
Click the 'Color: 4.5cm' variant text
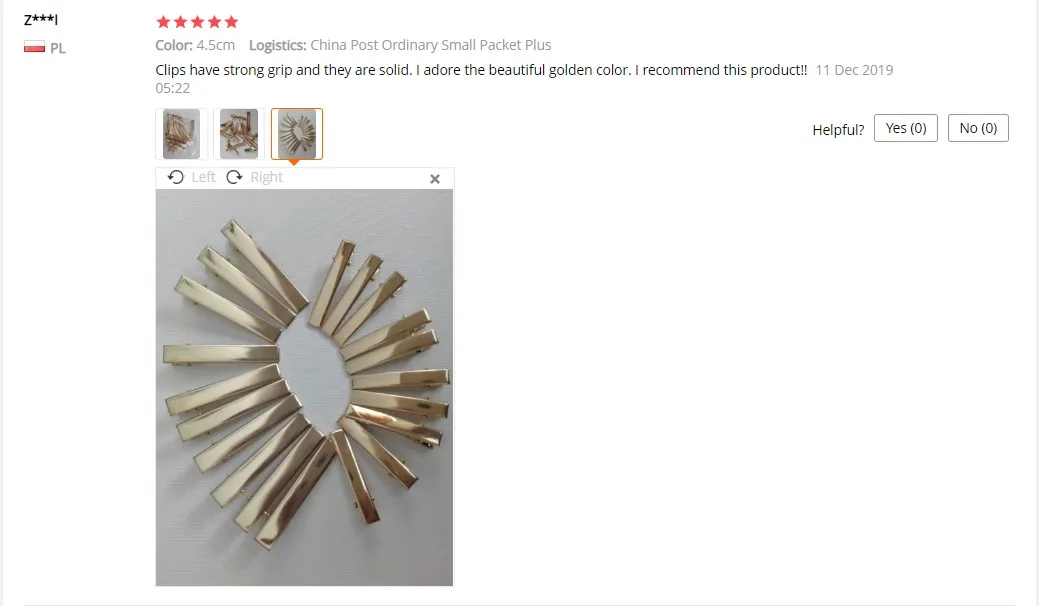pyautogui.click(x=195, y=45)
